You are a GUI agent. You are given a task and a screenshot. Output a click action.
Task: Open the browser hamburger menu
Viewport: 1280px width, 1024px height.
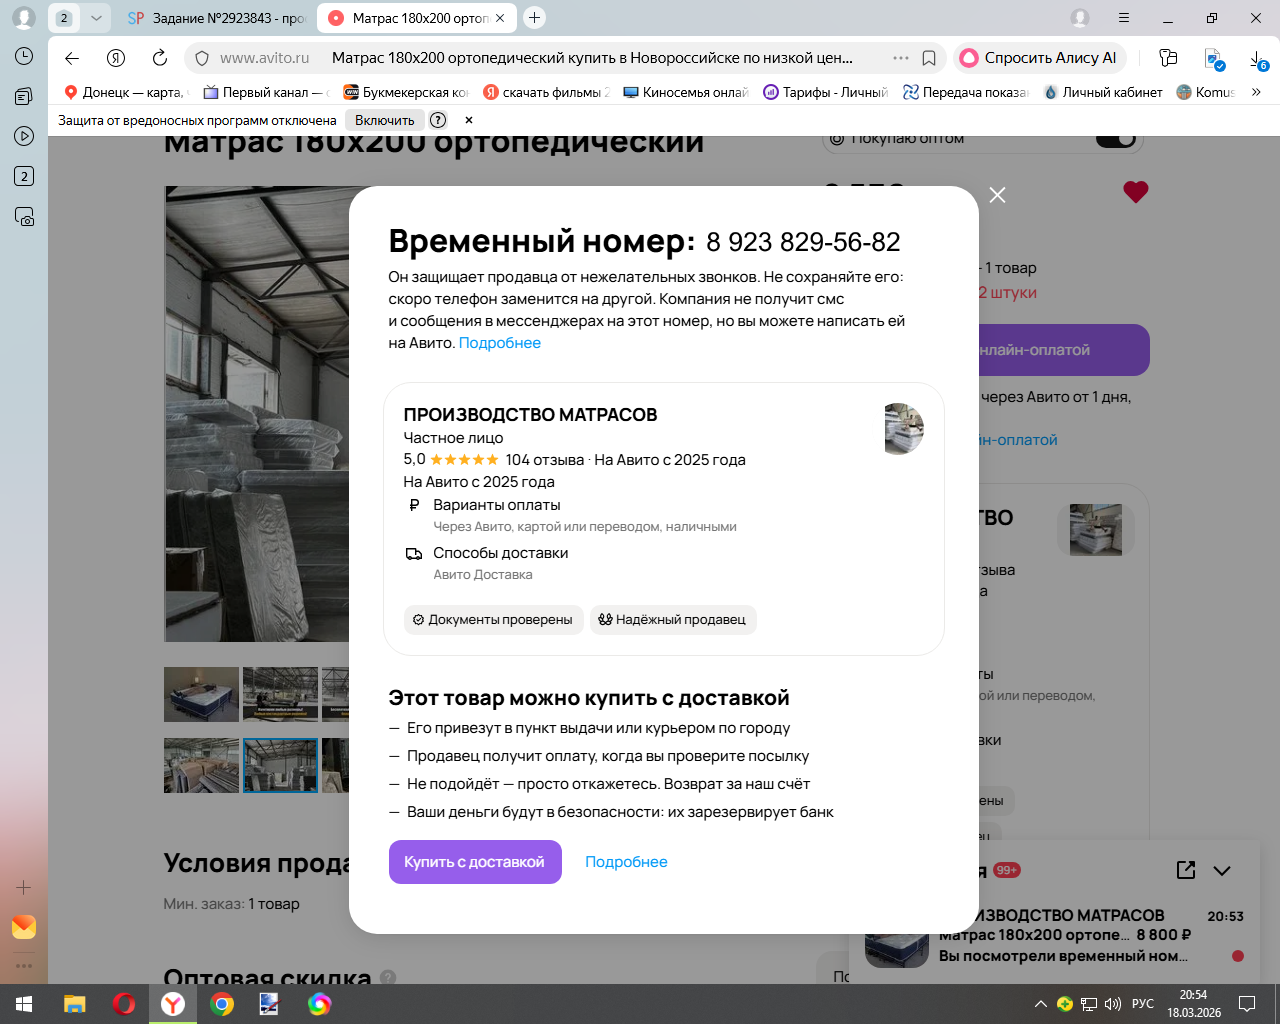point(1124,18)
